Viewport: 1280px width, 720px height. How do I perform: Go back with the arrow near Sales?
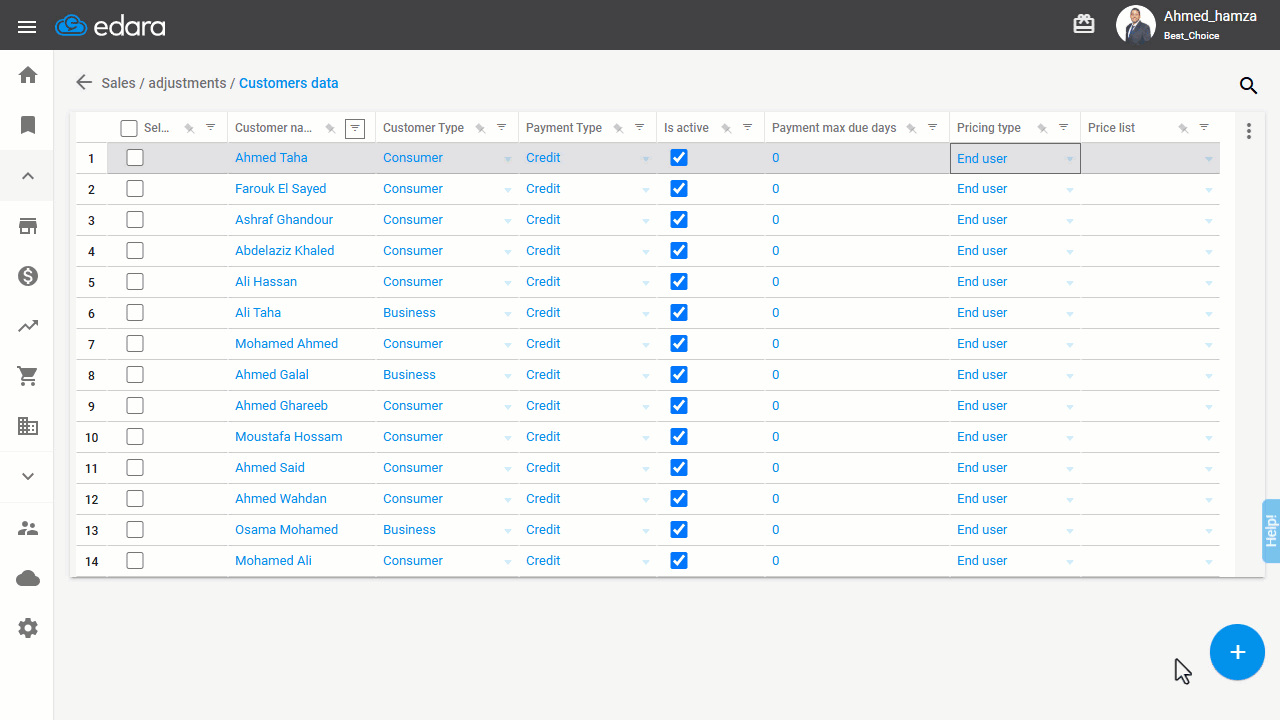(x=84, y=83)
